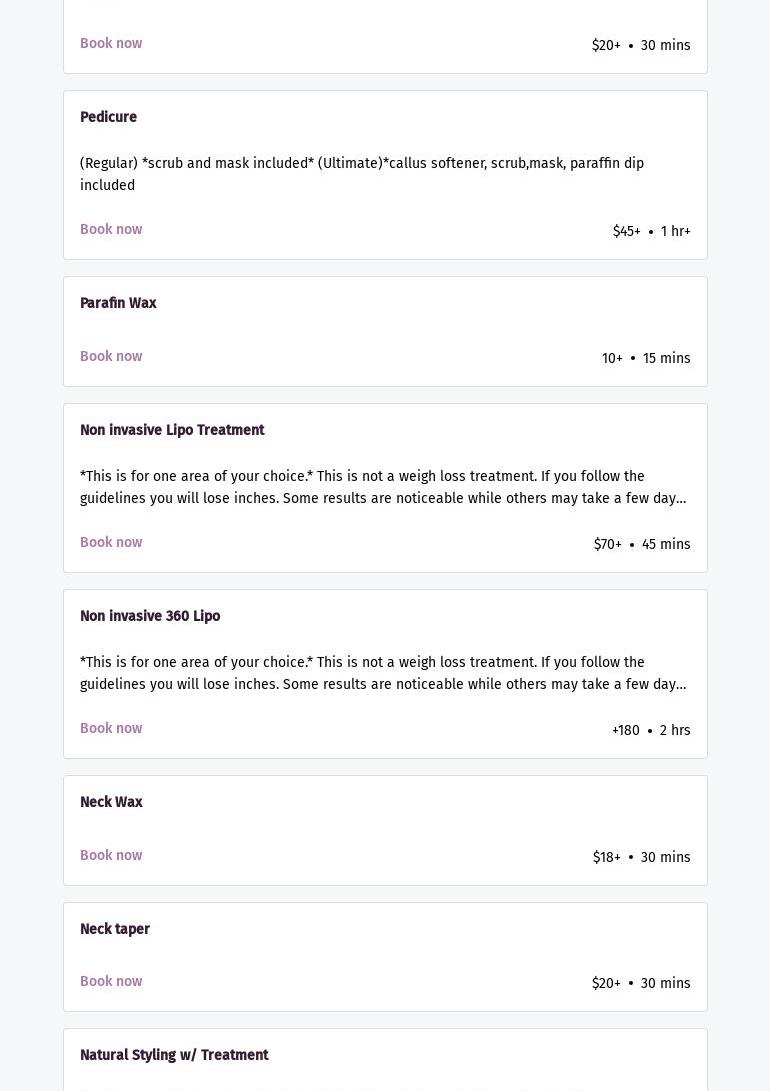
Task: Book the Neck taper service
Action: click(x=111, y=981)
